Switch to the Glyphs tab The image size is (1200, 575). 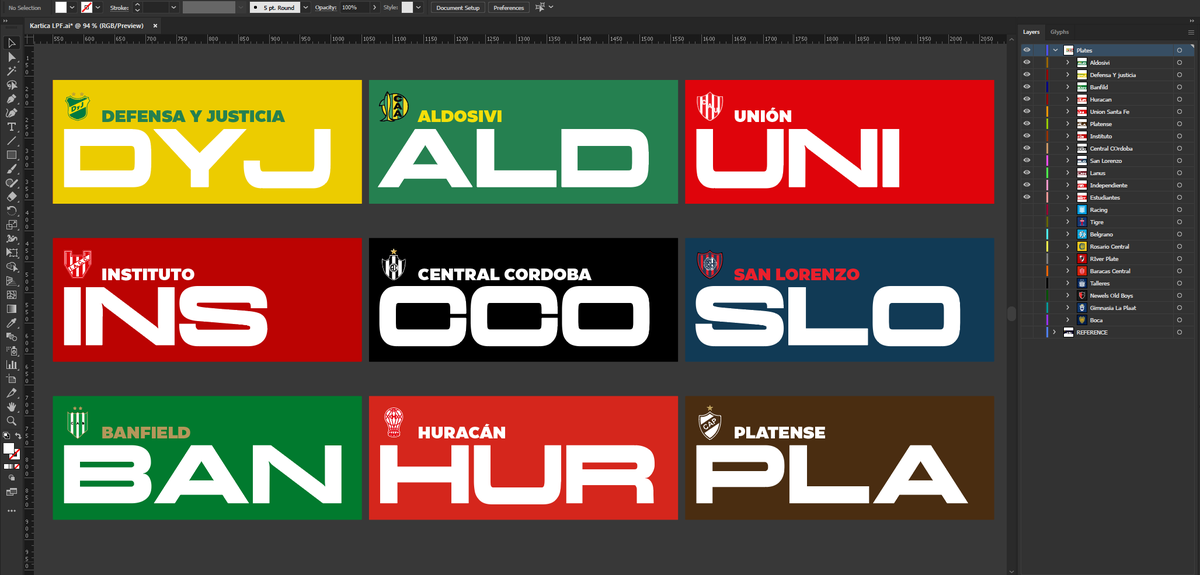[x=1059, y=32]
